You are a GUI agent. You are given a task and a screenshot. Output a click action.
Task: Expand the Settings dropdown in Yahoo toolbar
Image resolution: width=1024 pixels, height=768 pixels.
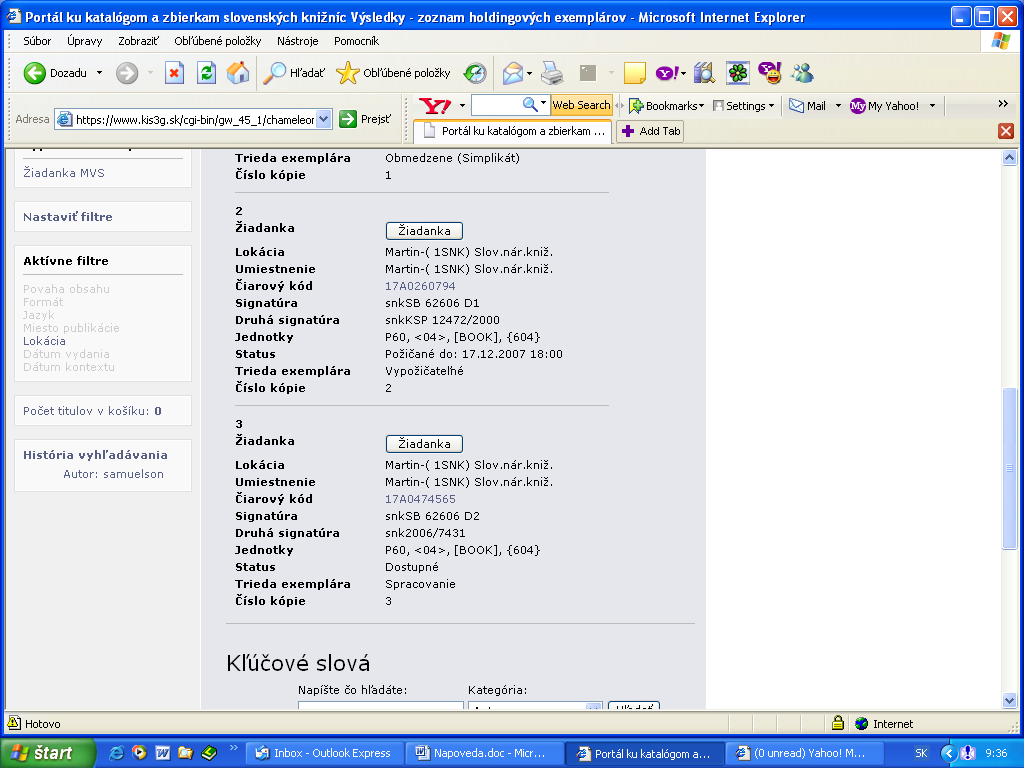coord(744,105)
